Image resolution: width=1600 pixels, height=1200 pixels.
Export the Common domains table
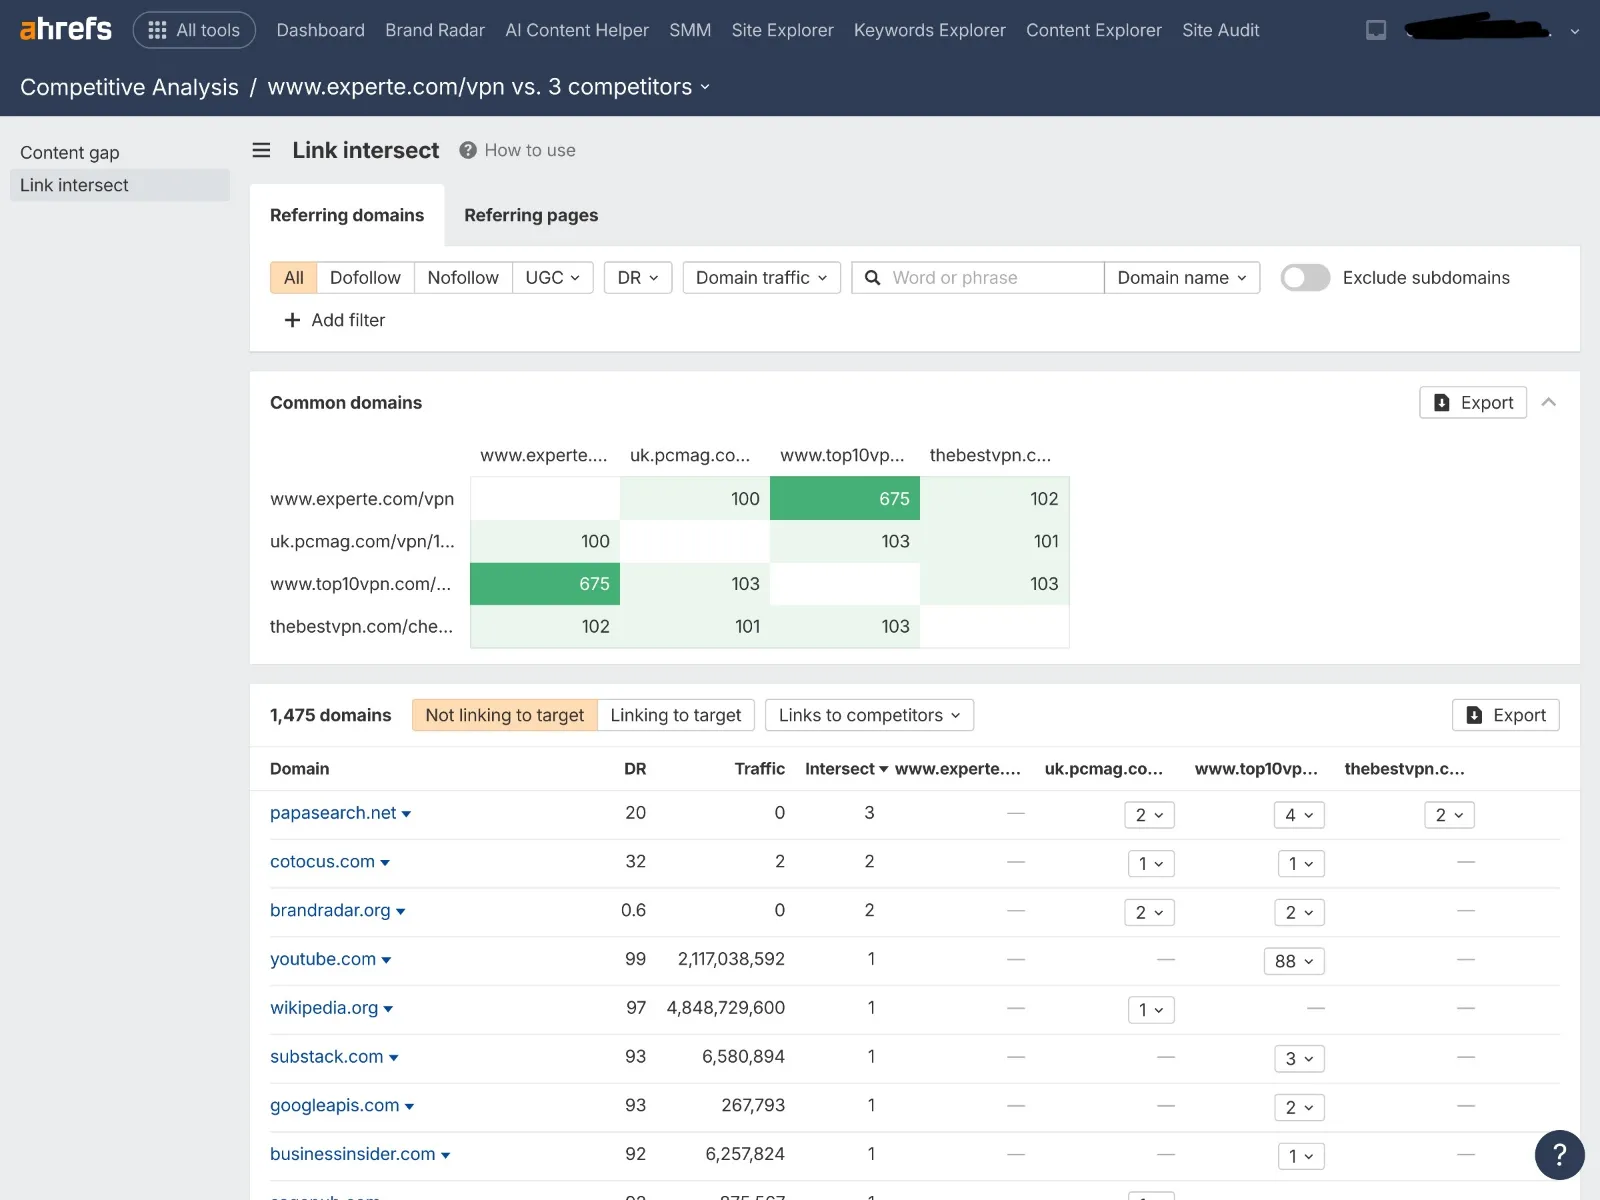click(x=1473, y=402)
